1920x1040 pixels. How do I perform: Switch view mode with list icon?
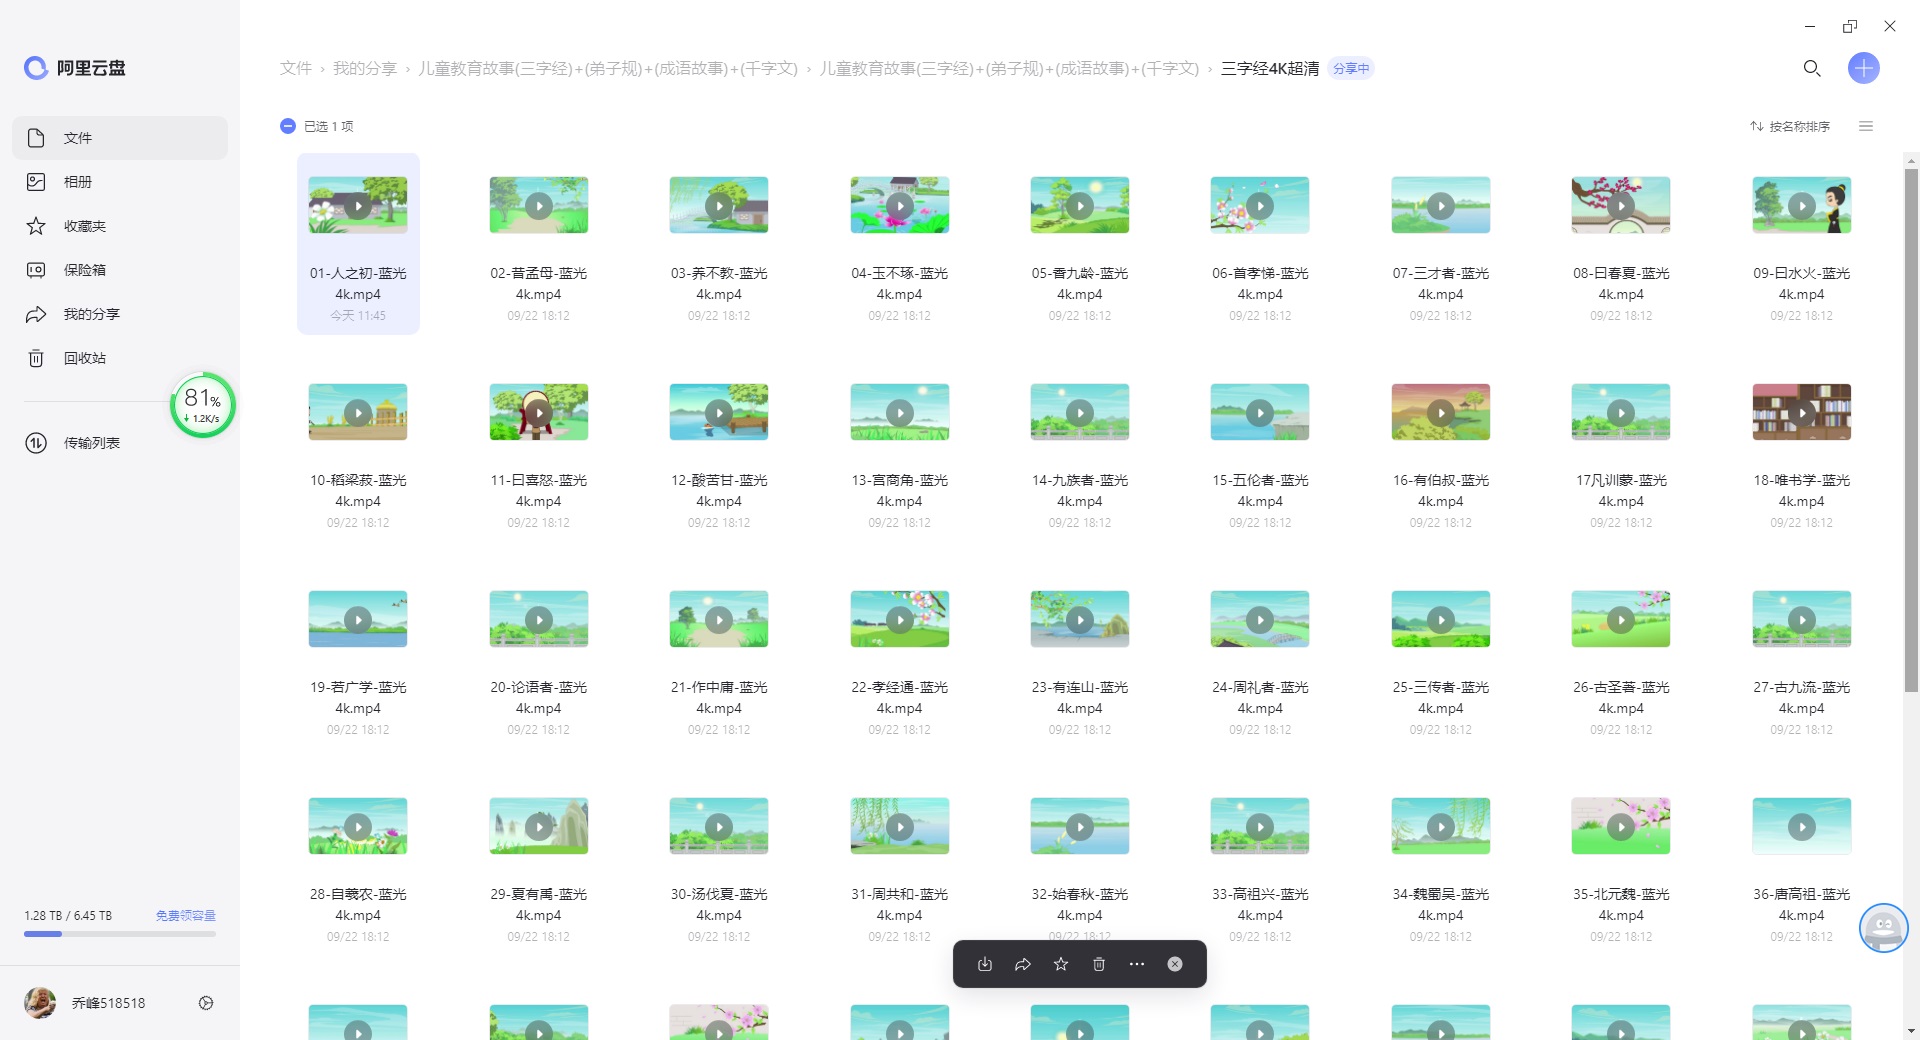tap(1866, 126)
